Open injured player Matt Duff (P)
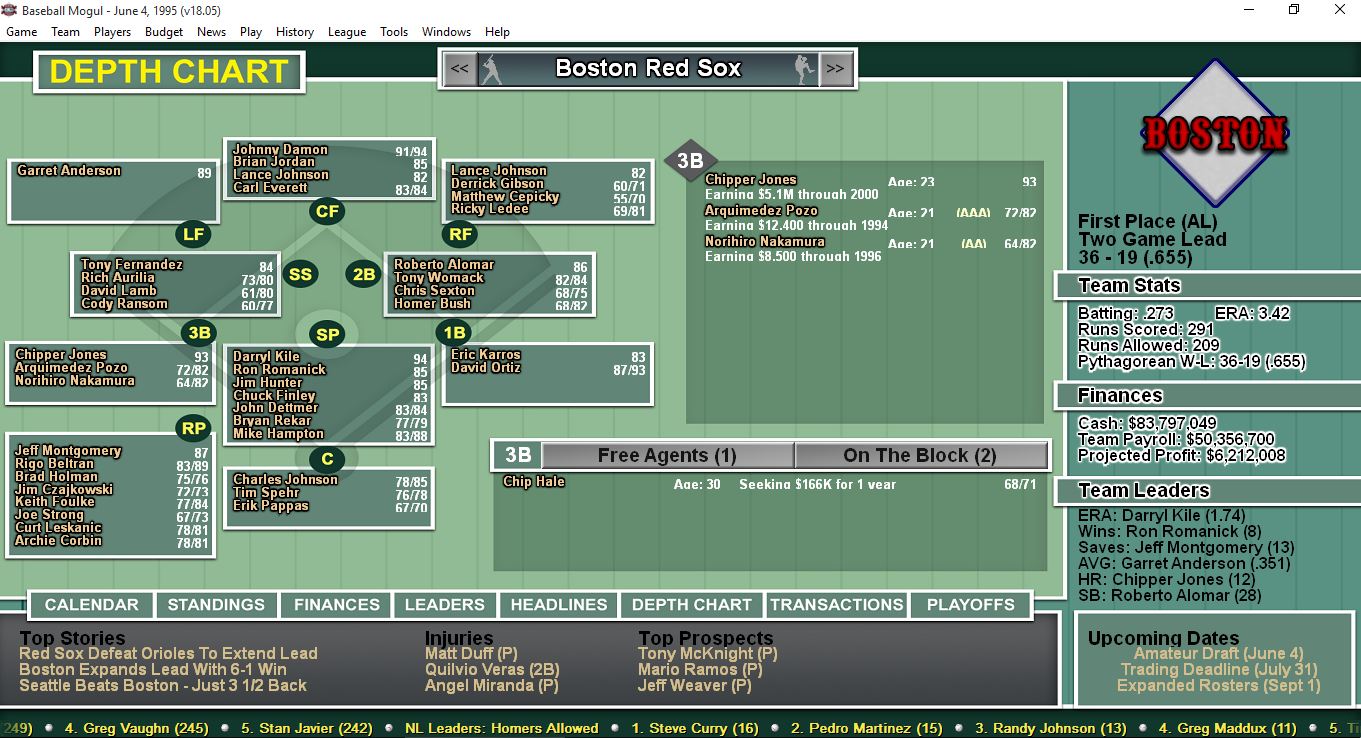 click(x=471, y=654)
